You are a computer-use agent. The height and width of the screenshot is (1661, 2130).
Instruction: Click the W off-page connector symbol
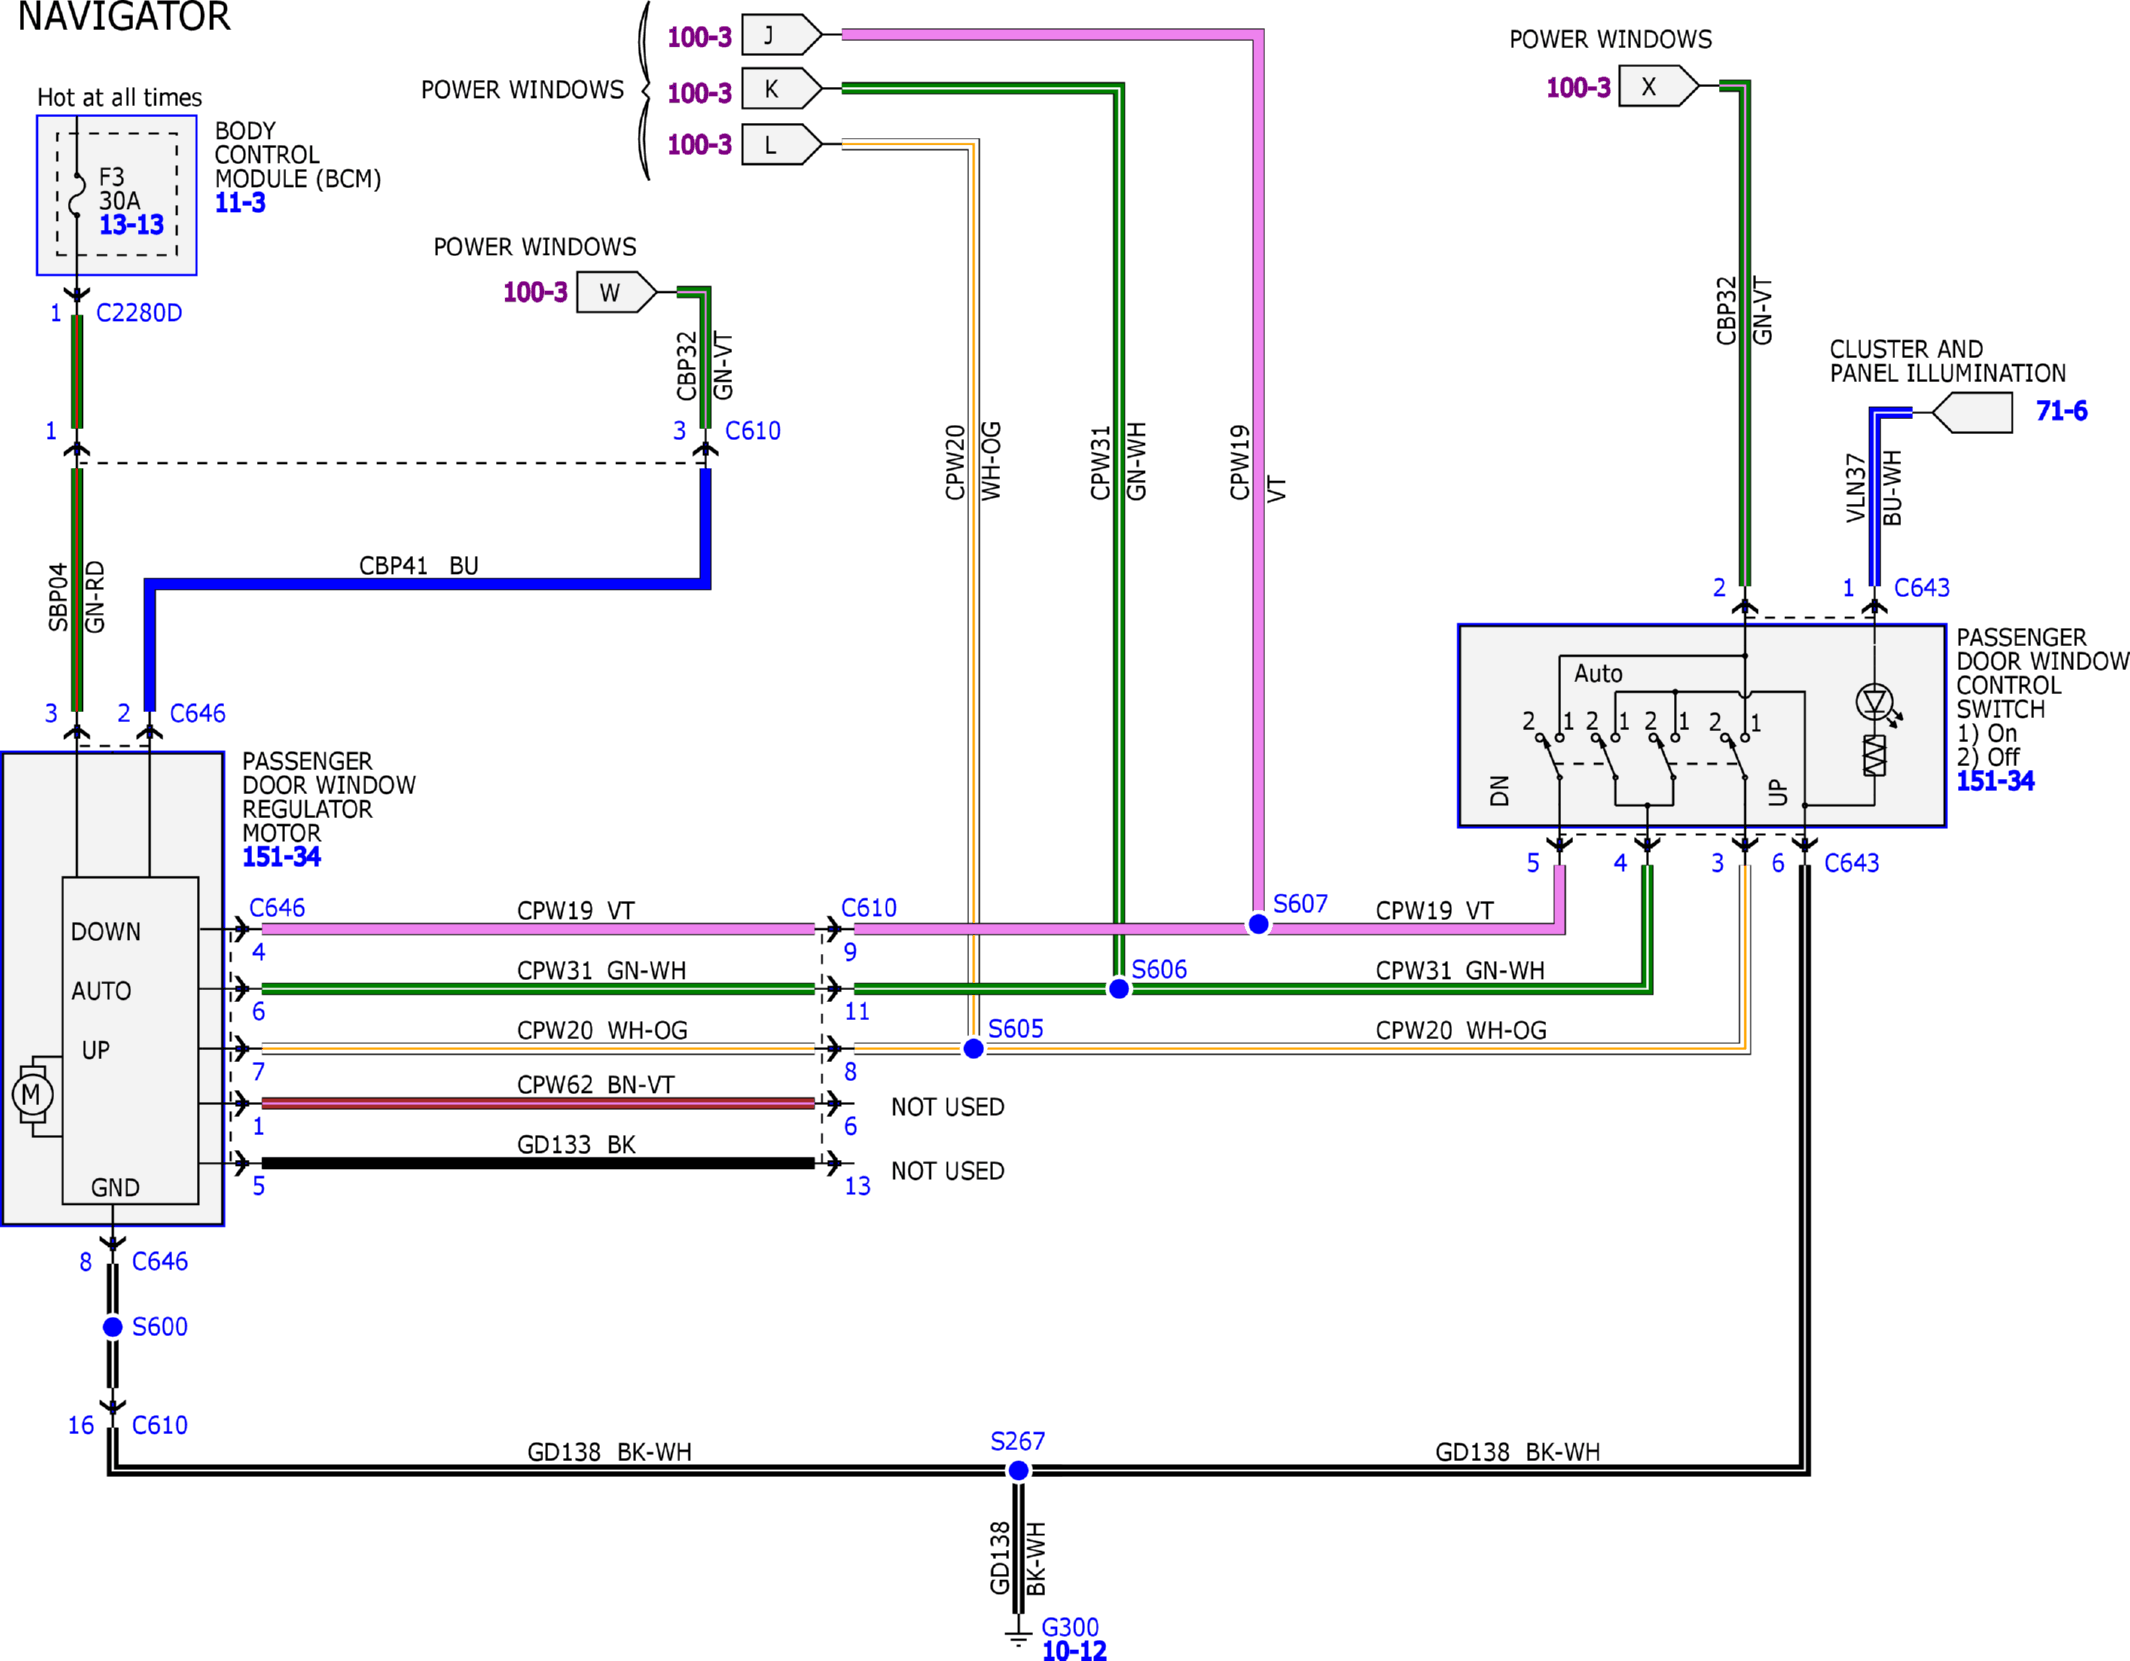coord(617,292)
